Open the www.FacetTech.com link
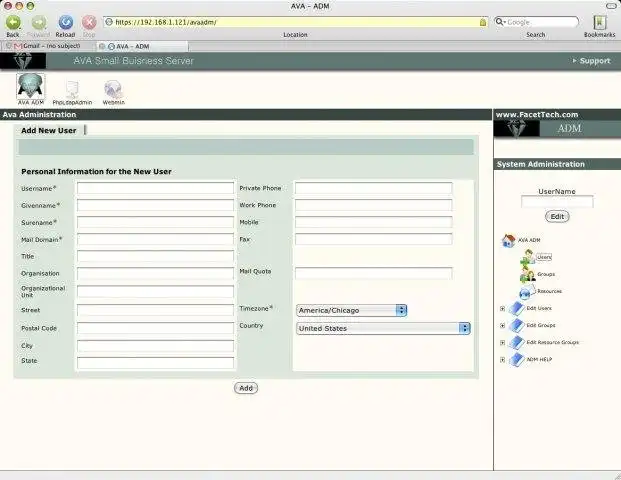 pos(537,114)
